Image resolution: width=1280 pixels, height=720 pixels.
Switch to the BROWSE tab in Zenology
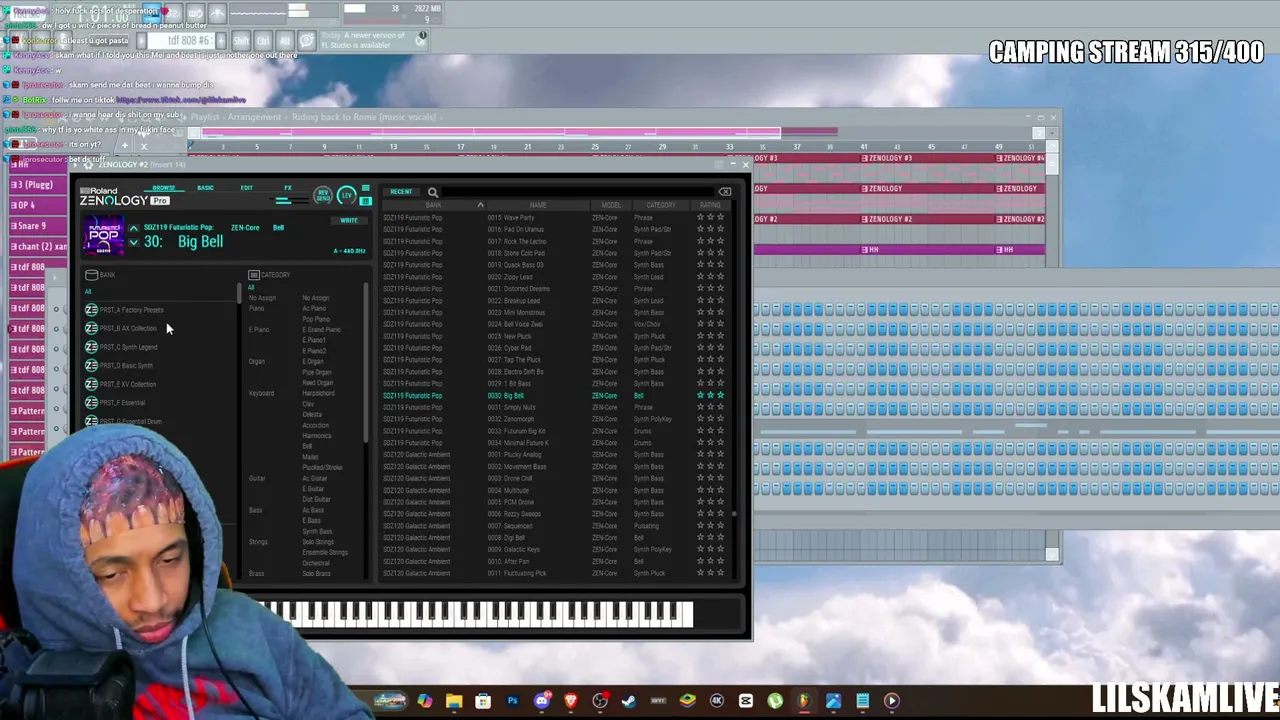[x=164, y=188]
